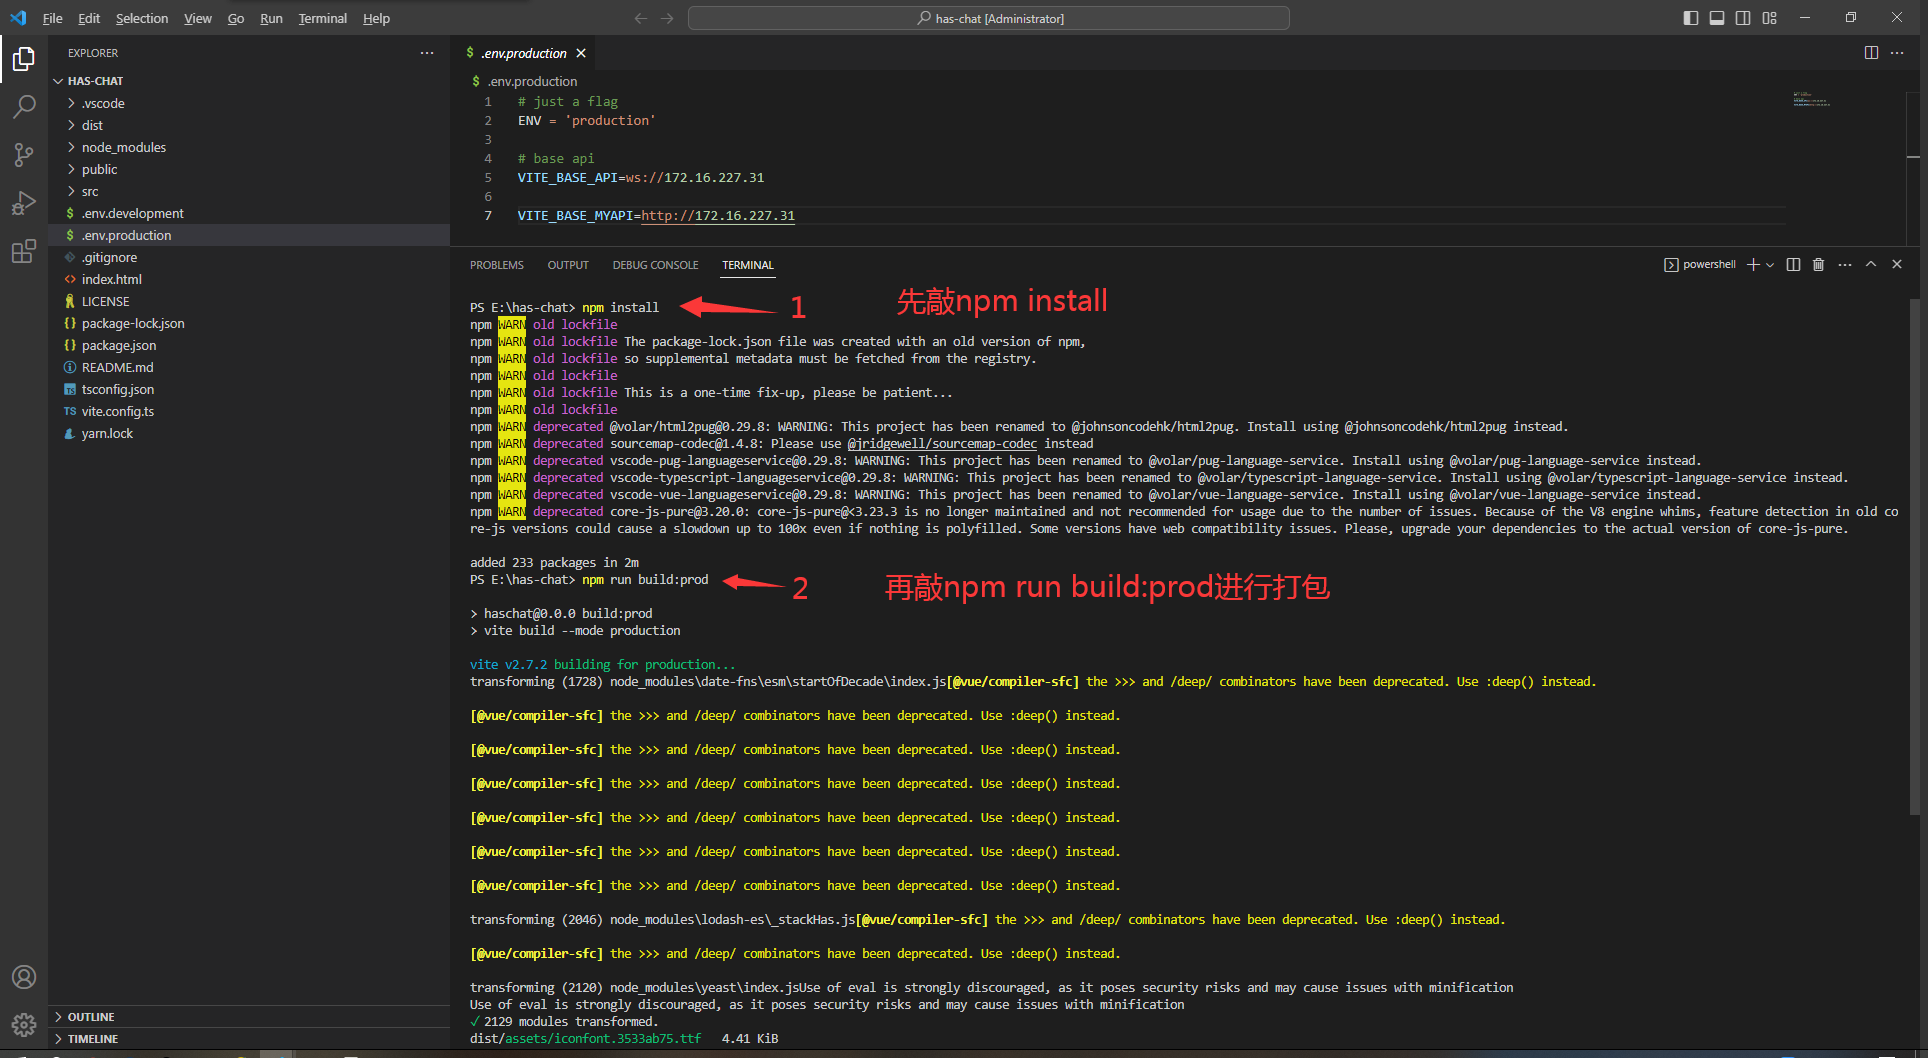Open the Search view in activity bar
Image resolution: width=1928 pixels, height=1058 pixels.
(x=24, y=106)
